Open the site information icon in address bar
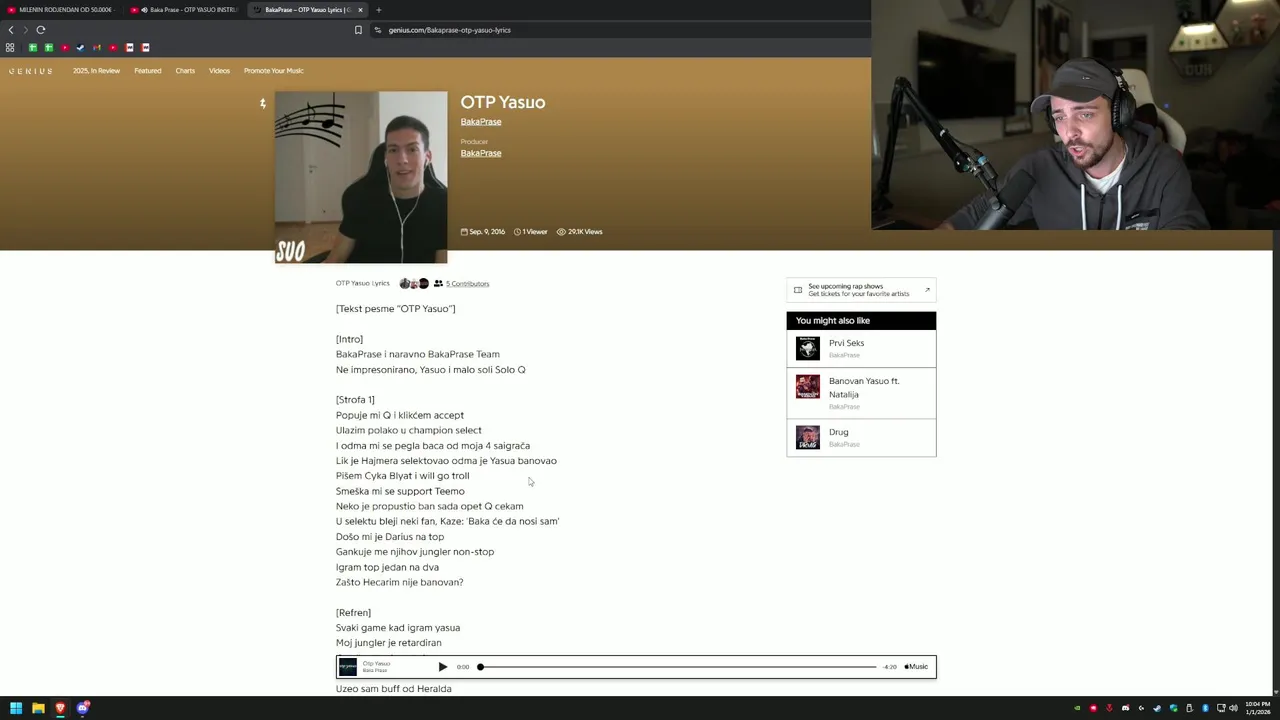The image size is (1280, 720). (x=378, y=30)
